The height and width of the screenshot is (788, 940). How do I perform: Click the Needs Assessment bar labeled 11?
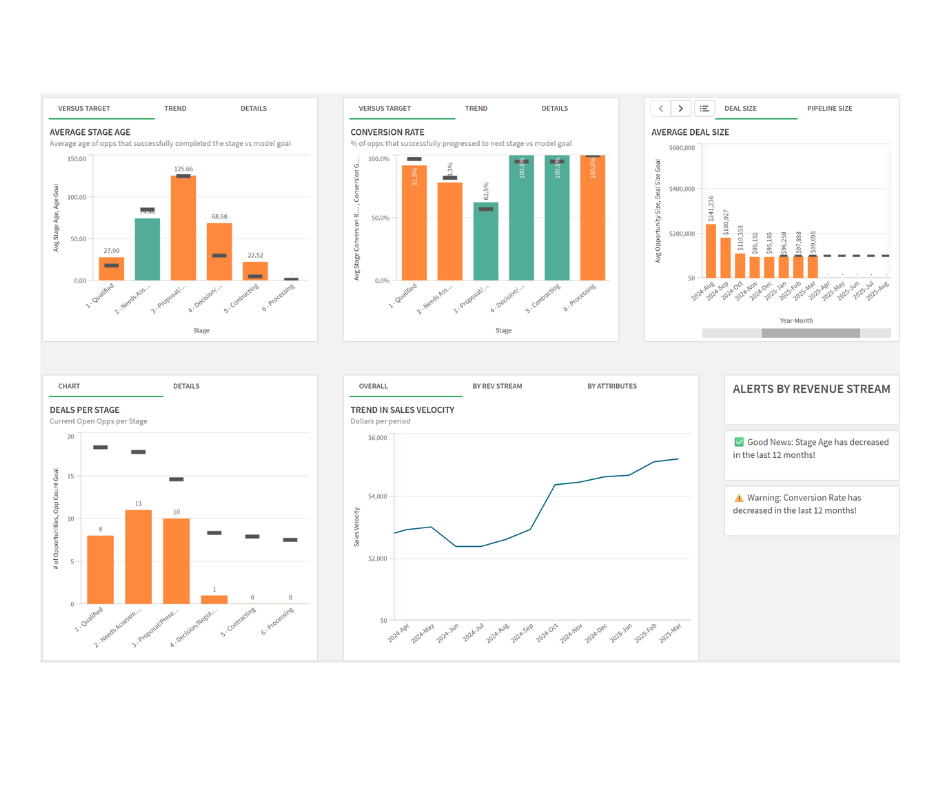pyautogui.click(x=140, y=556)
